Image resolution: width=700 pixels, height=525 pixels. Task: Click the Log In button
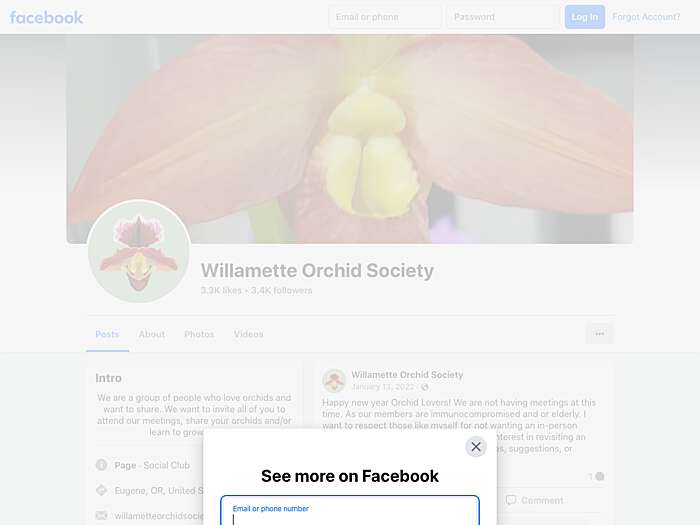pyautogui.click(x=585, y=17)
